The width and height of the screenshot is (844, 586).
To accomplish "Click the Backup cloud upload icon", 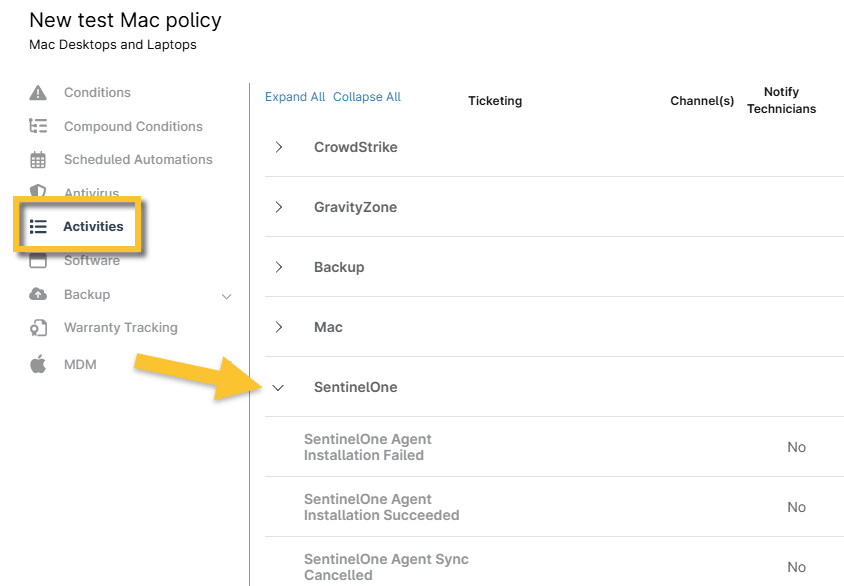I will 38,294.
